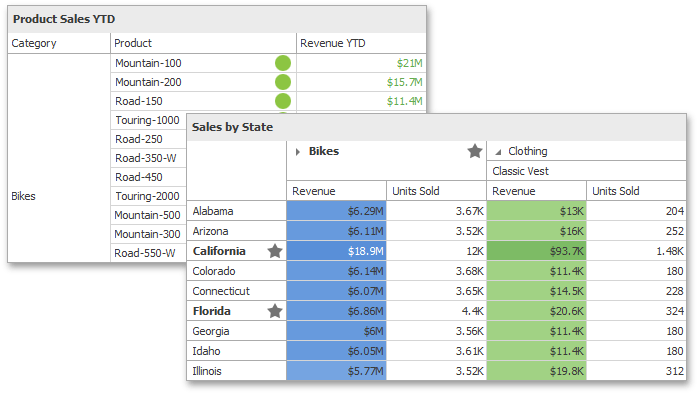Click the Category column header

(59, 43)
